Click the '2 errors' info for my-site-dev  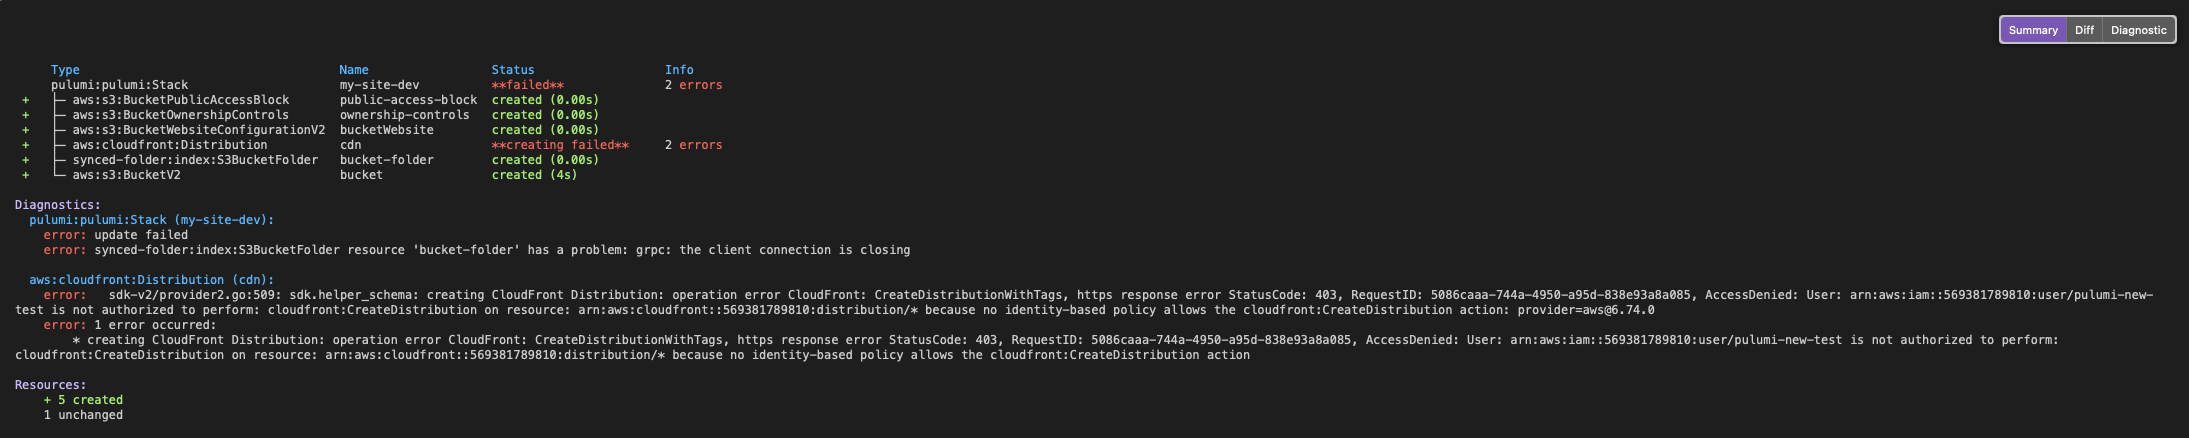coord(693,85)
